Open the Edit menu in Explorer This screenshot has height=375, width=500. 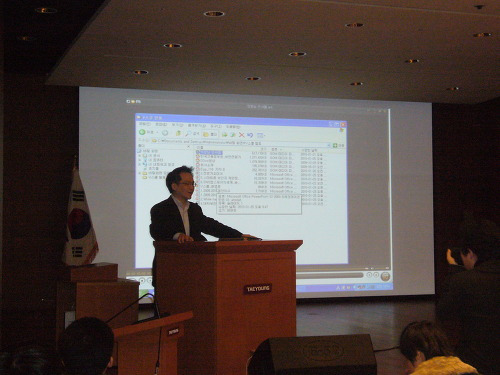click(x=161, y=124)
